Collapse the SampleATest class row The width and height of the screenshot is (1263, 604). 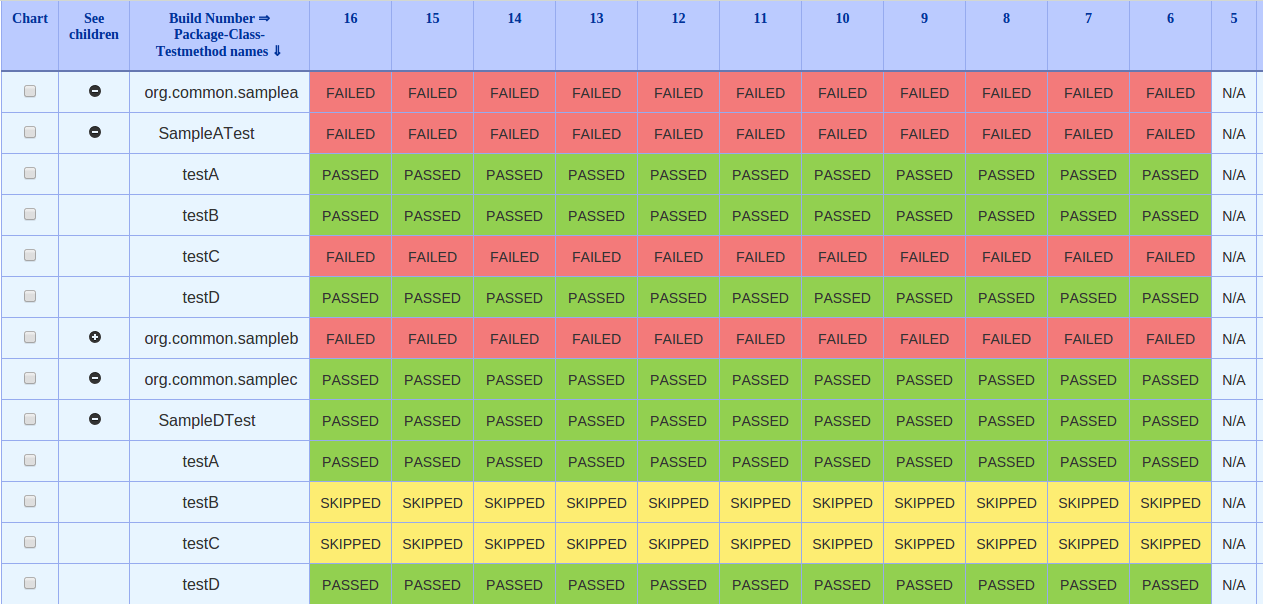coord(94,132)
